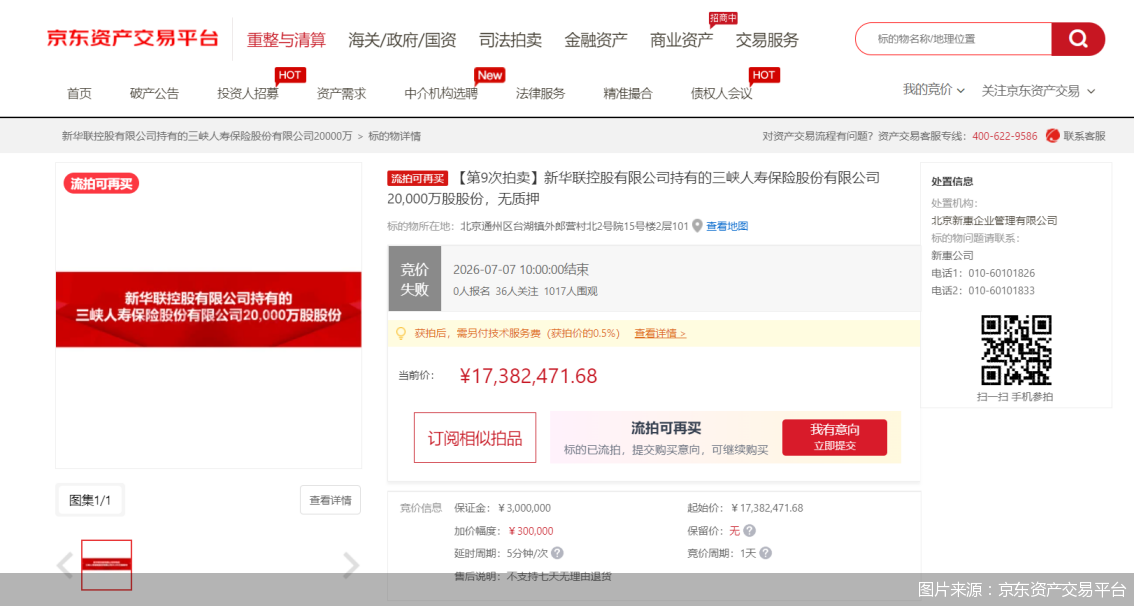Open the 重整与清算 tab
Viewport: 1134px width, 606px height.
[286, 40]
